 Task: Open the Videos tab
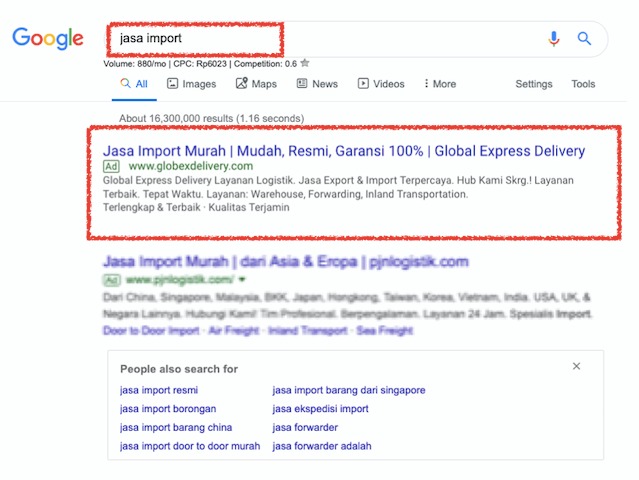point(381,84)
